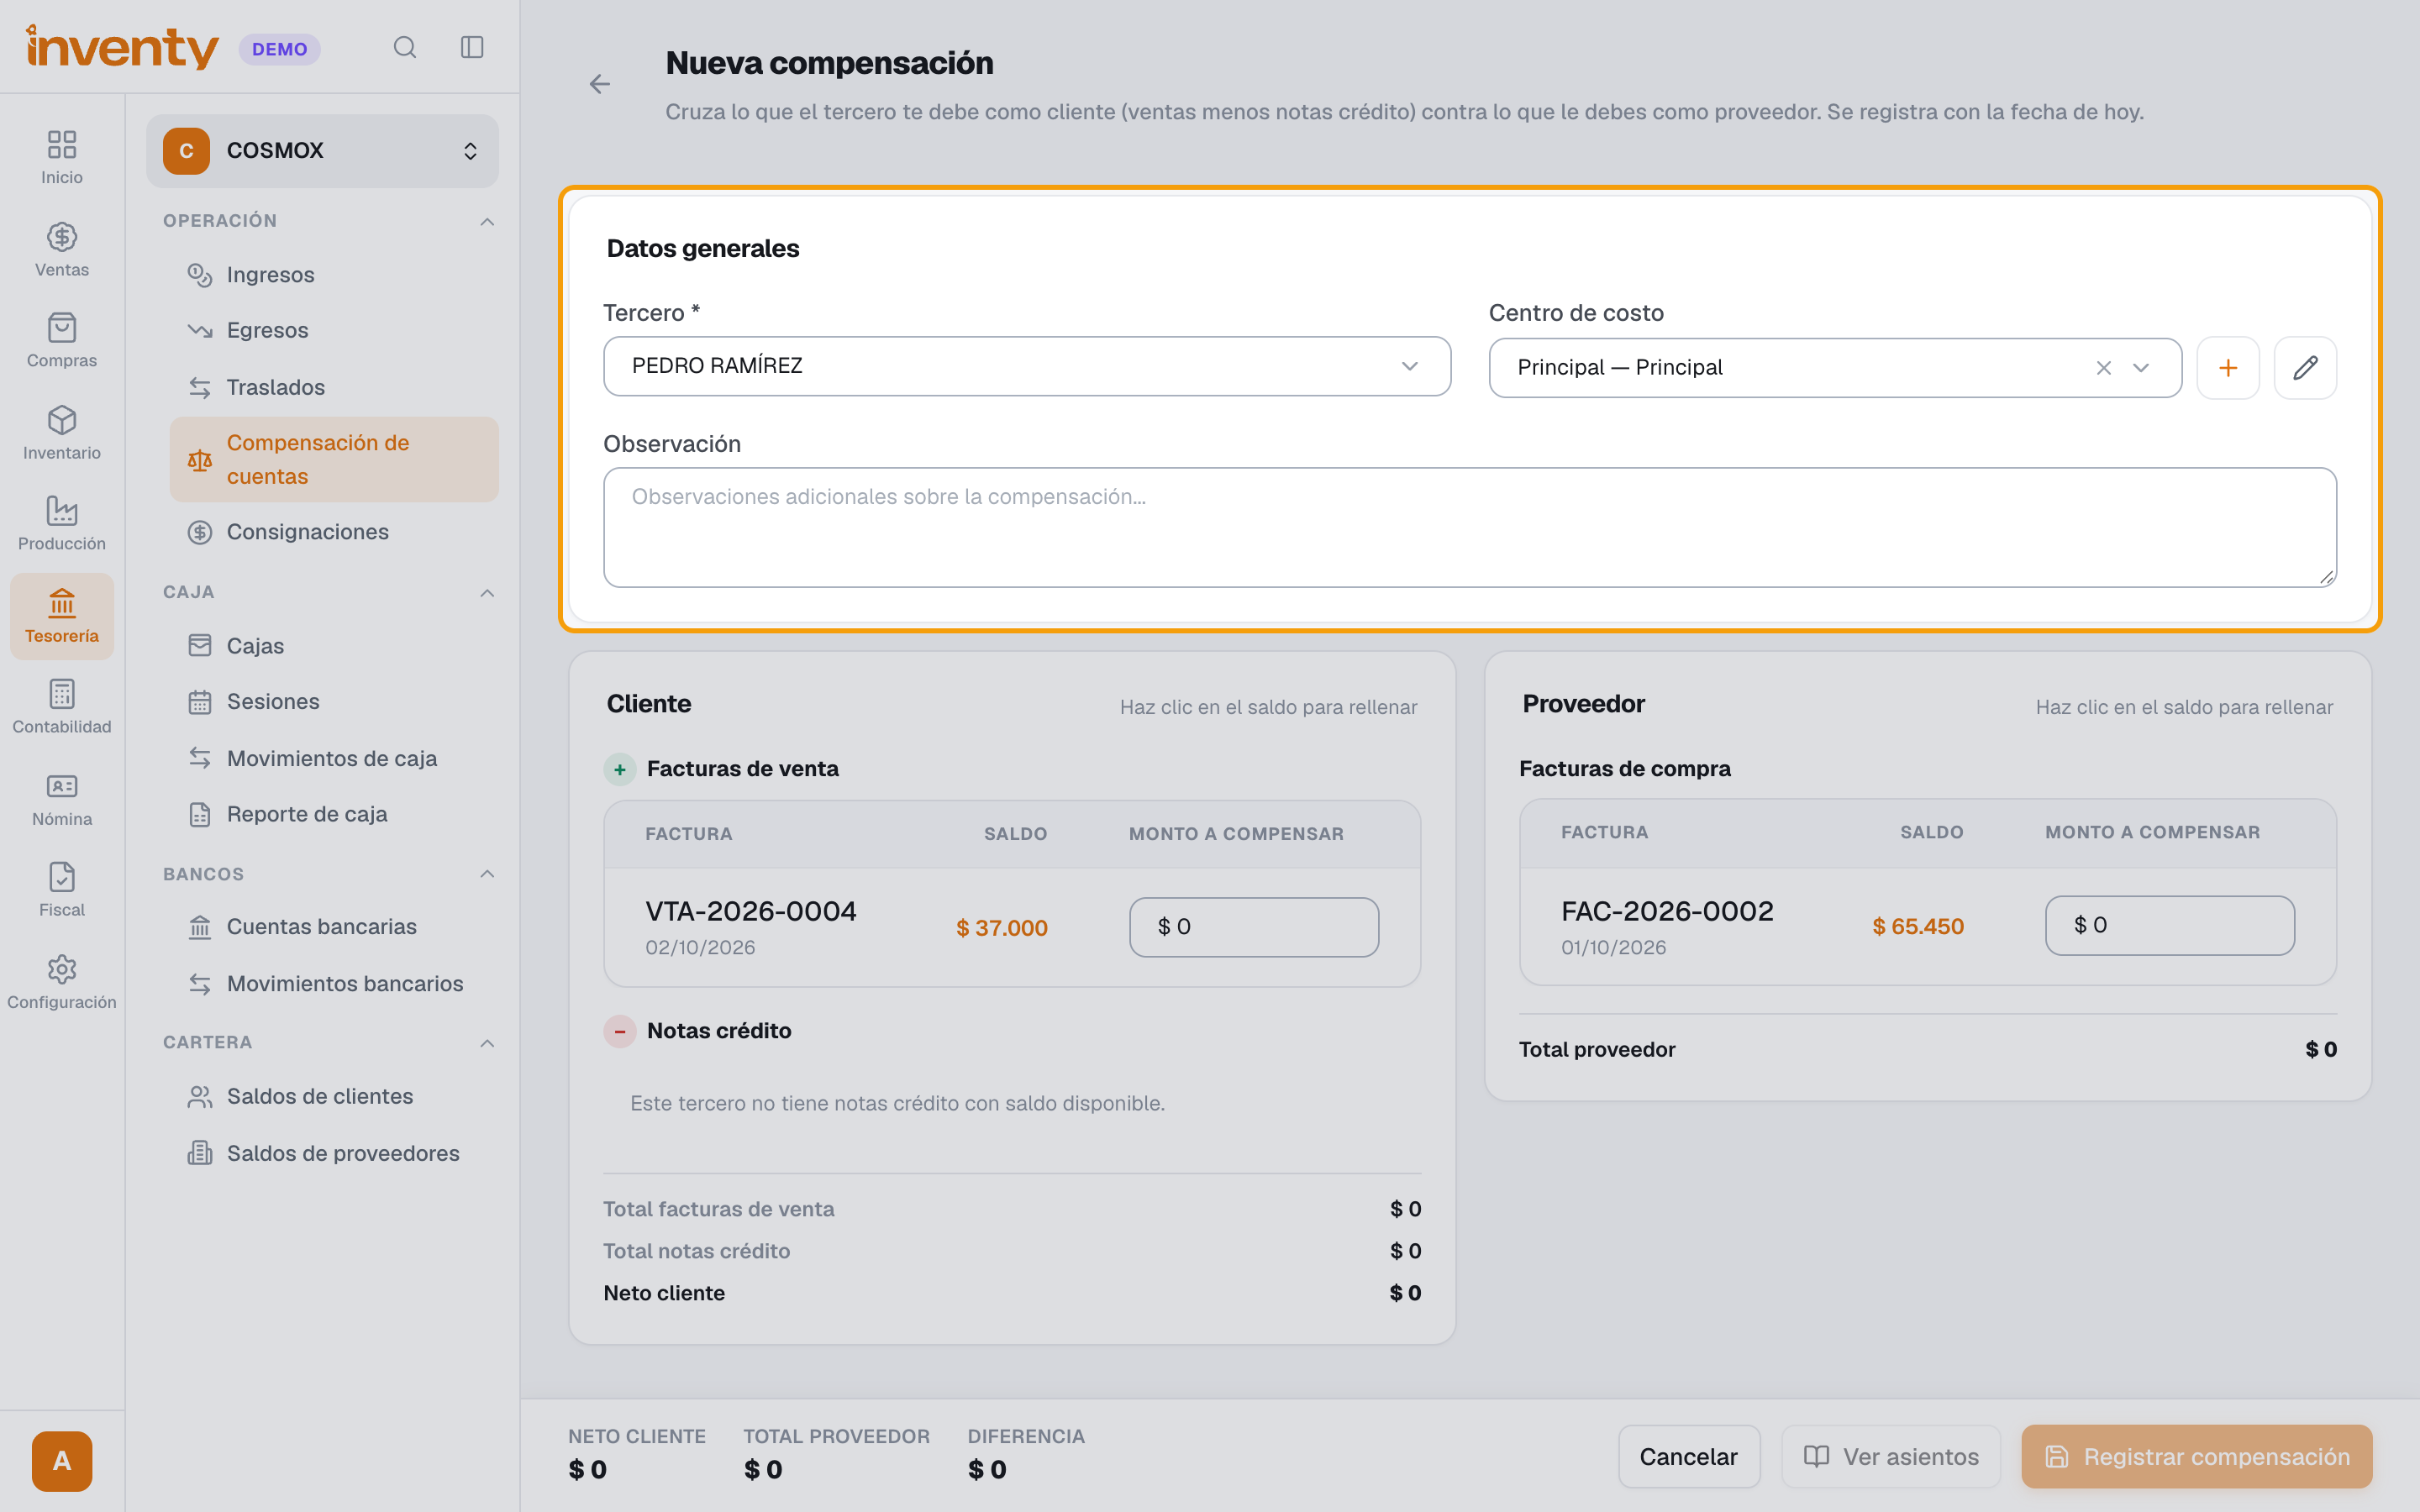Clear the Principal — Principal cost center selection

2104,368
